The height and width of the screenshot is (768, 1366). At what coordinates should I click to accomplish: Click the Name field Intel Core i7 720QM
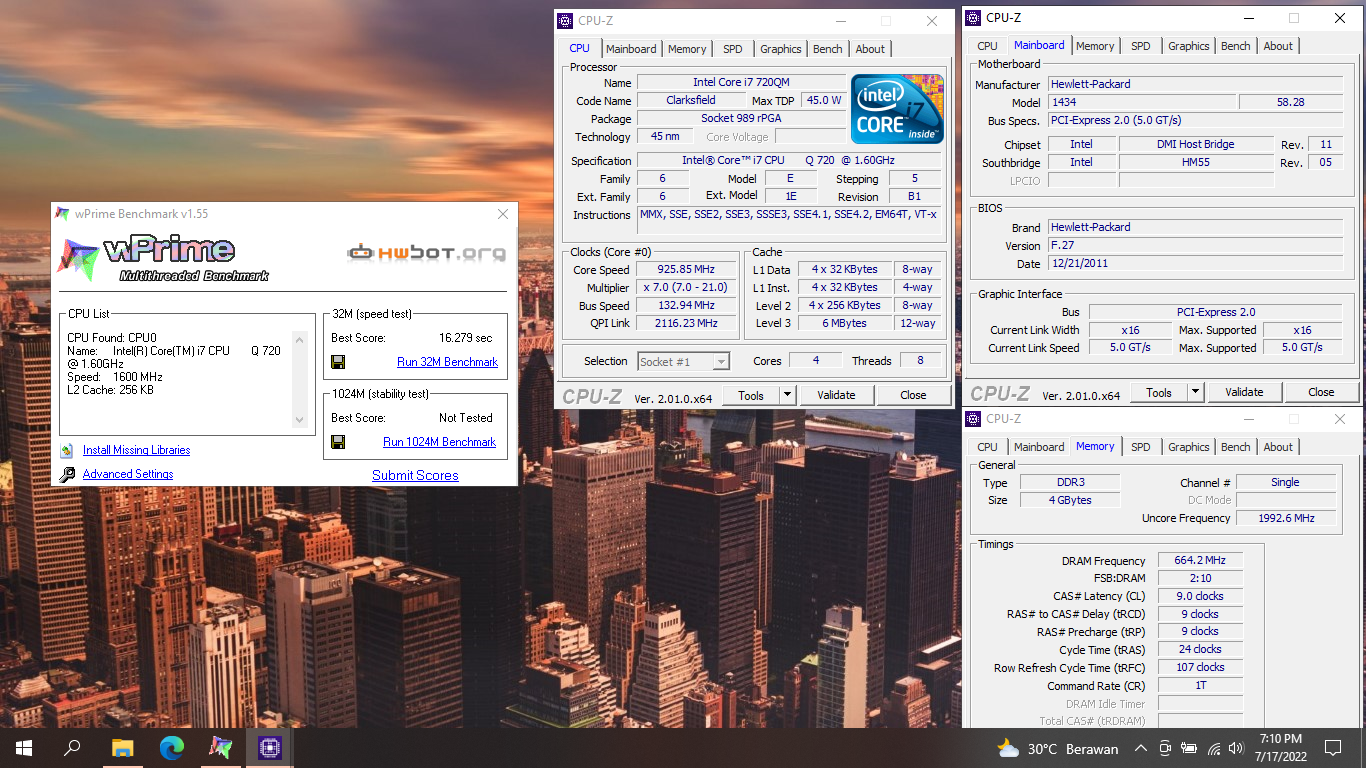click(741, 82)
